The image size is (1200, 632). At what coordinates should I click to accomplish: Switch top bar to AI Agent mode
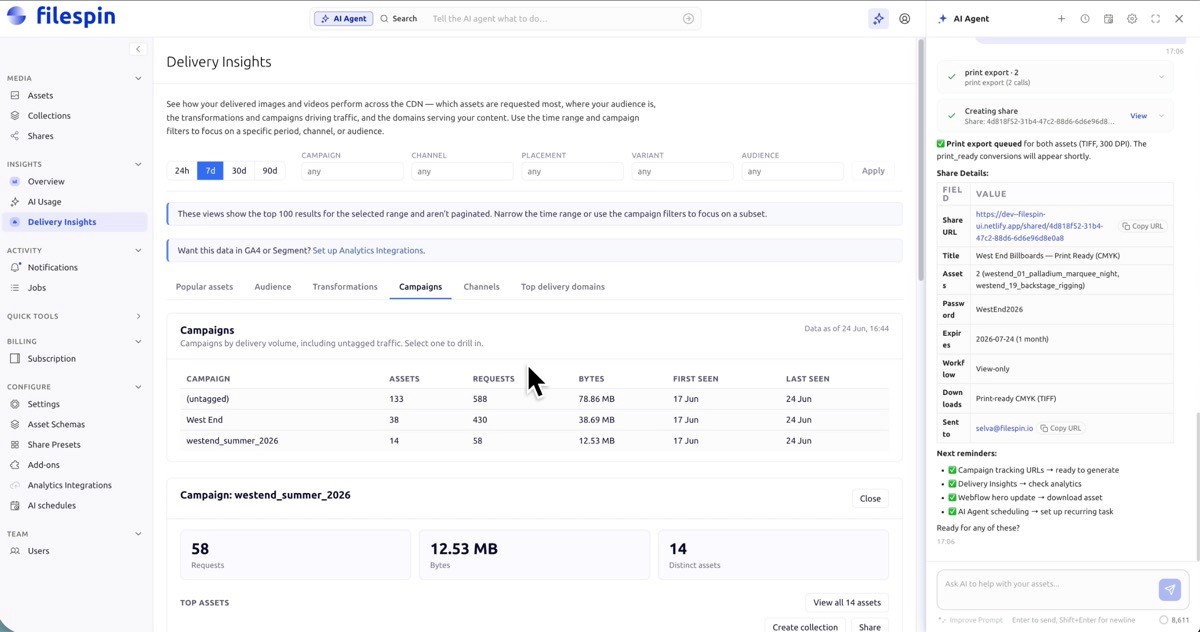343,19
